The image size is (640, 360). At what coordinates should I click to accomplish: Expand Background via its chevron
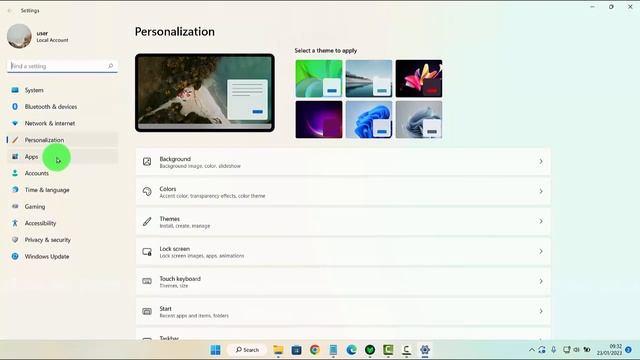[x=541, y=162]
